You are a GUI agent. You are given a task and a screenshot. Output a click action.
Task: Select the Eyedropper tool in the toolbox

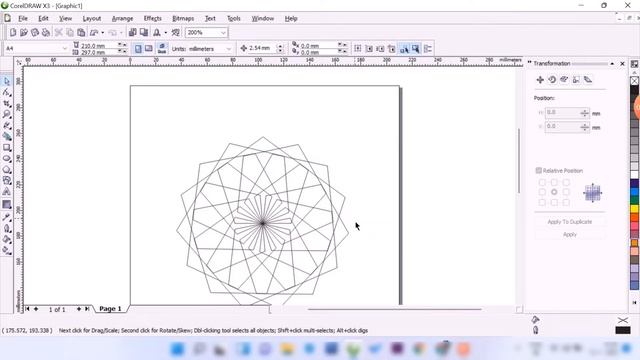click(x=7, y=217)
